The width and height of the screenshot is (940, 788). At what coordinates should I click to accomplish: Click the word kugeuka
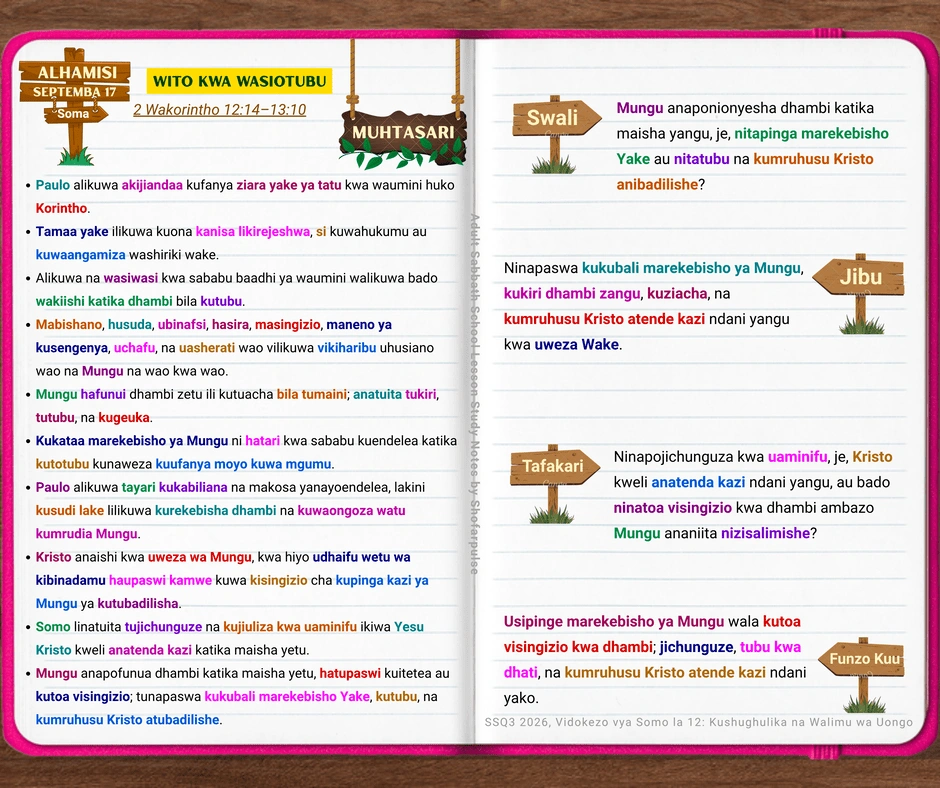[x=123, y=417]
